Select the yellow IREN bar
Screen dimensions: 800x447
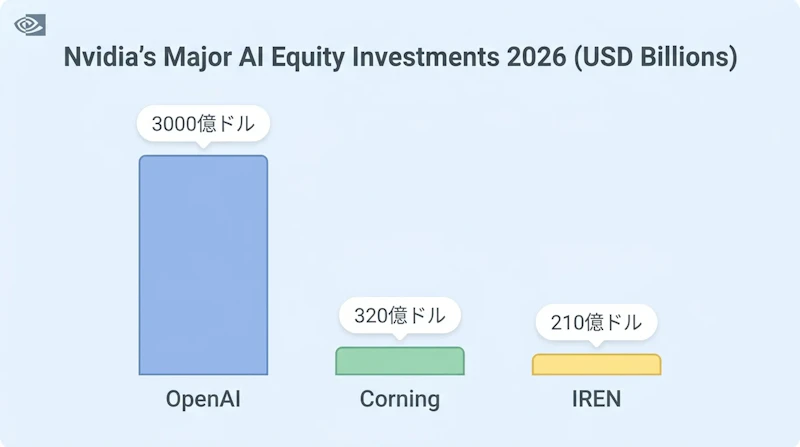pyautogui.click(x=596, y=365)
